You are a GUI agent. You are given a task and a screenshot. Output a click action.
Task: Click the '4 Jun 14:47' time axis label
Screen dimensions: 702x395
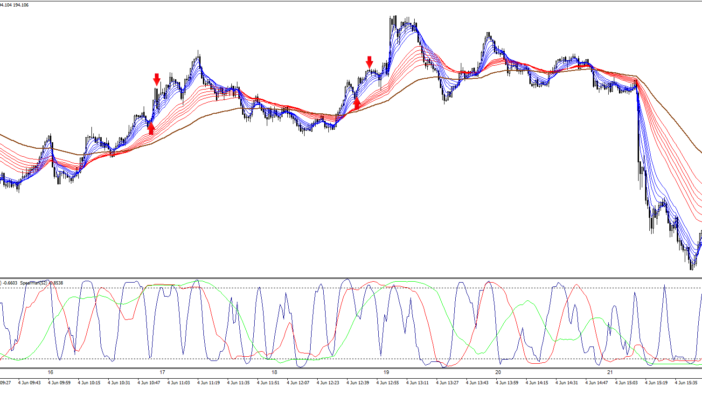pos(596,383)
